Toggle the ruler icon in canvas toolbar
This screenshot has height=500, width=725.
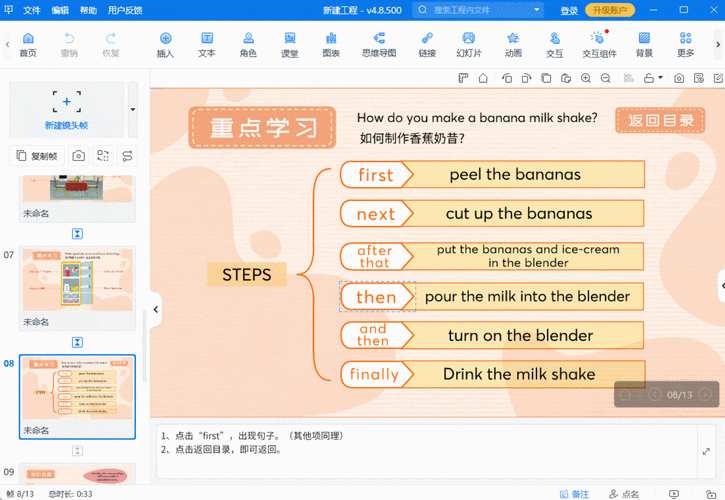coord(463,78)
